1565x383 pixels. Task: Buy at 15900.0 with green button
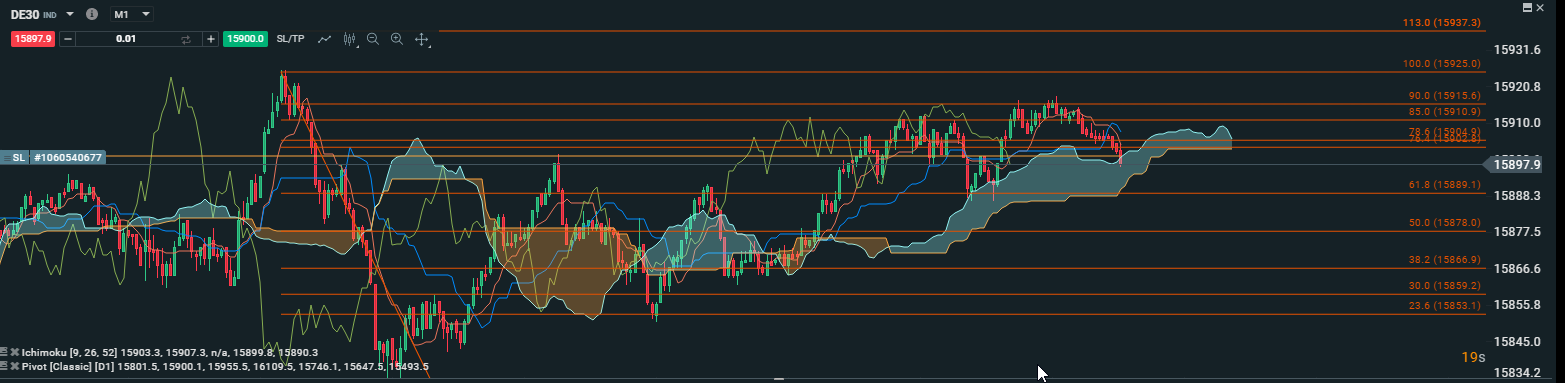245,39
